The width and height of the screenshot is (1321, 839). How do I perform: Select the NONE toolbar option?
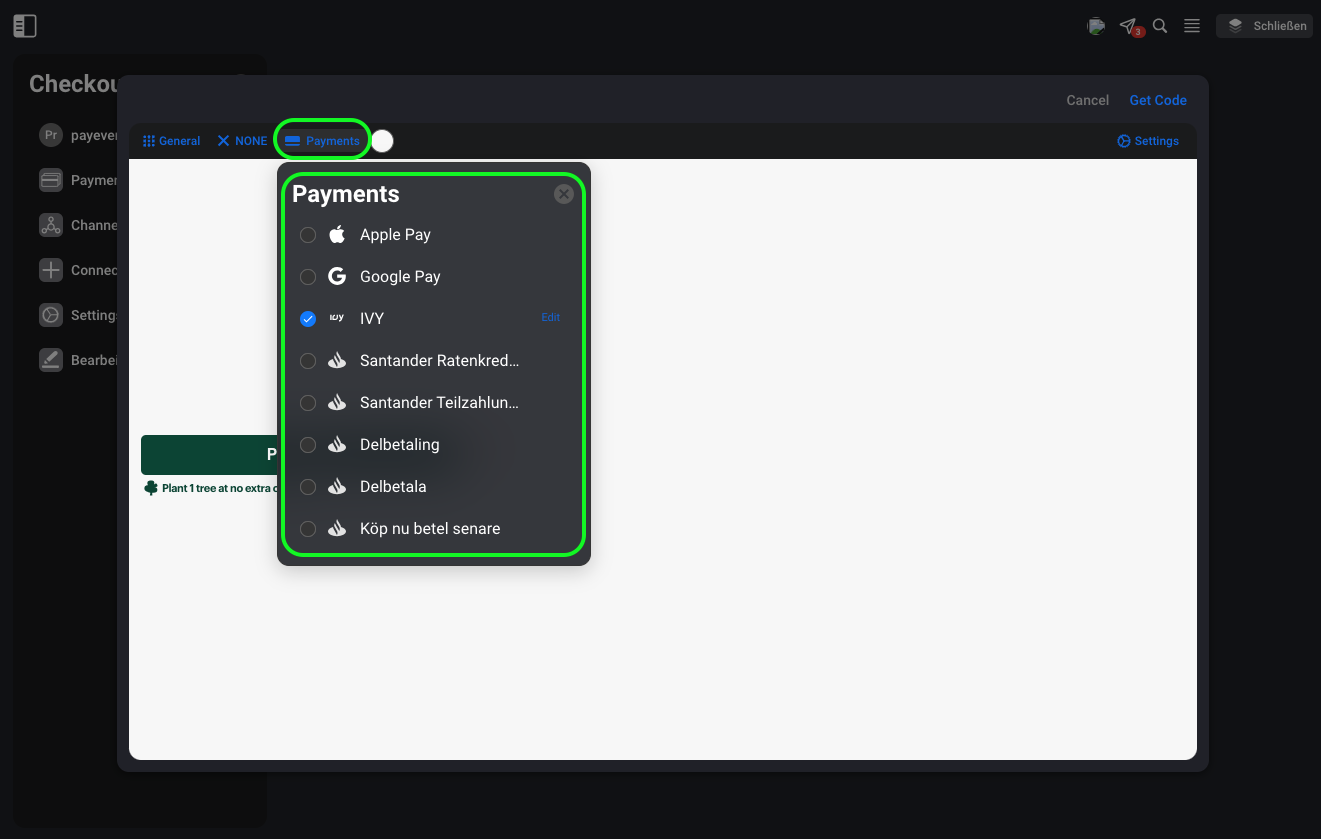click(x=242, y=141)
